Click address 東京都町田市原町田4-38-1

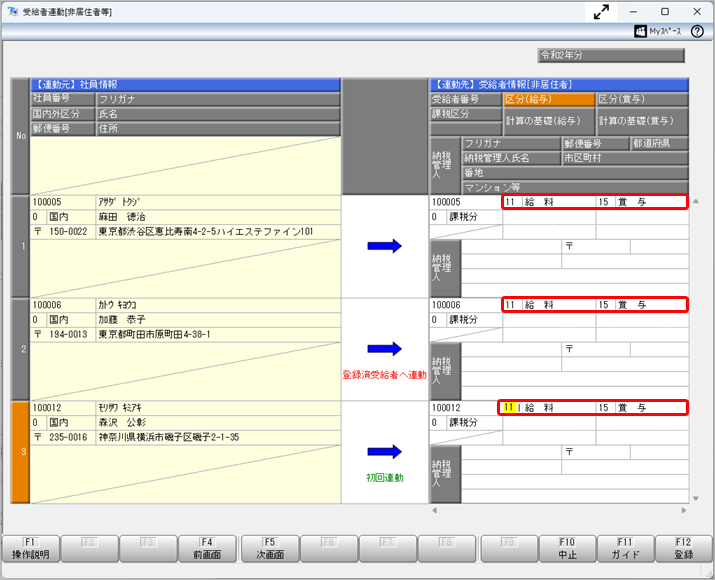click(x=154, y=335)
